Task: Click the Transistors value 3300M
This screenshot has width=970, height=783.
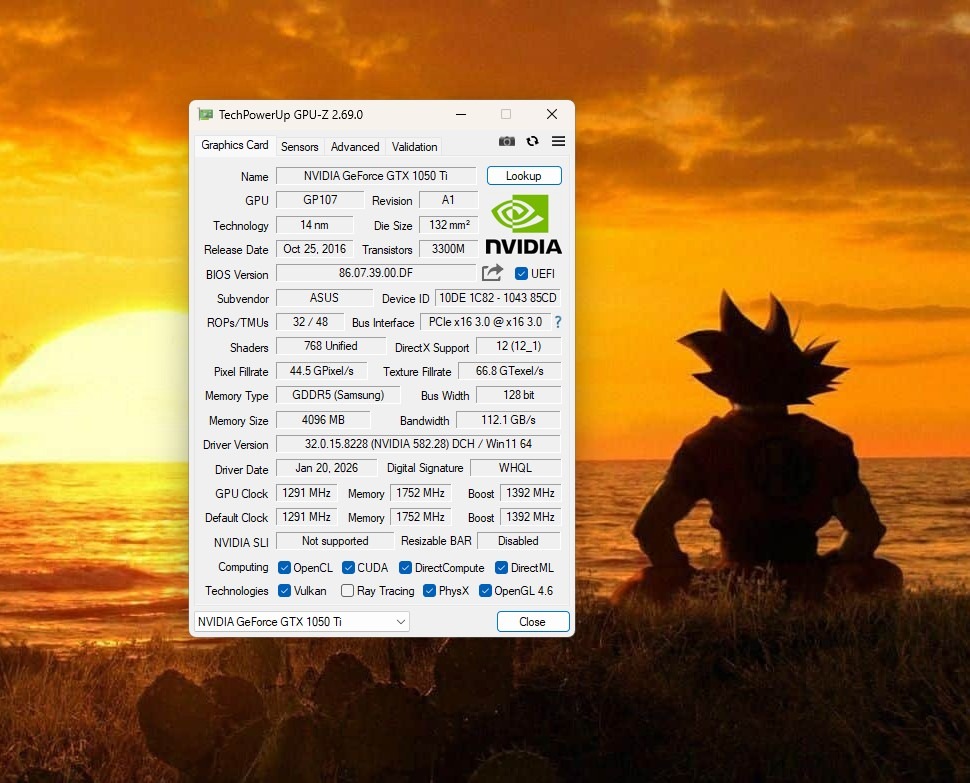Action: [449, 249]
